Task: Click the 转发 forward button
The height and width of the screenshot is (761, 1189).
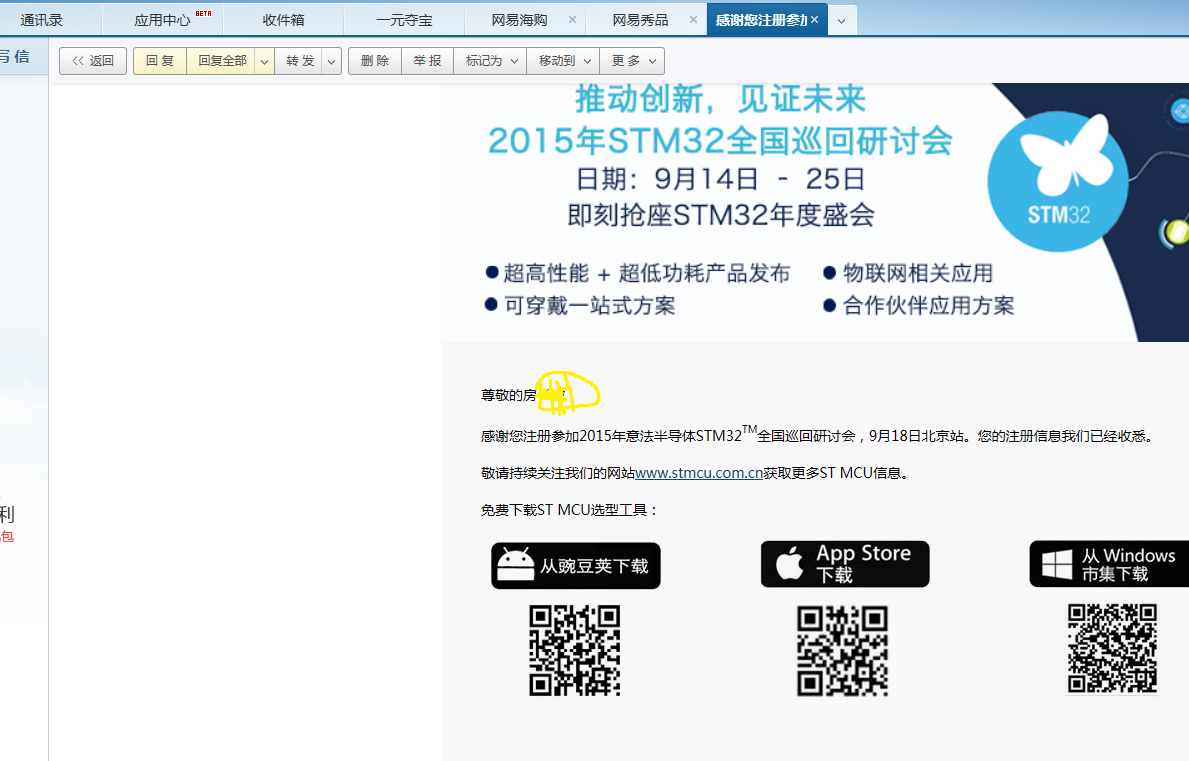Action: (x=300, y=61)
